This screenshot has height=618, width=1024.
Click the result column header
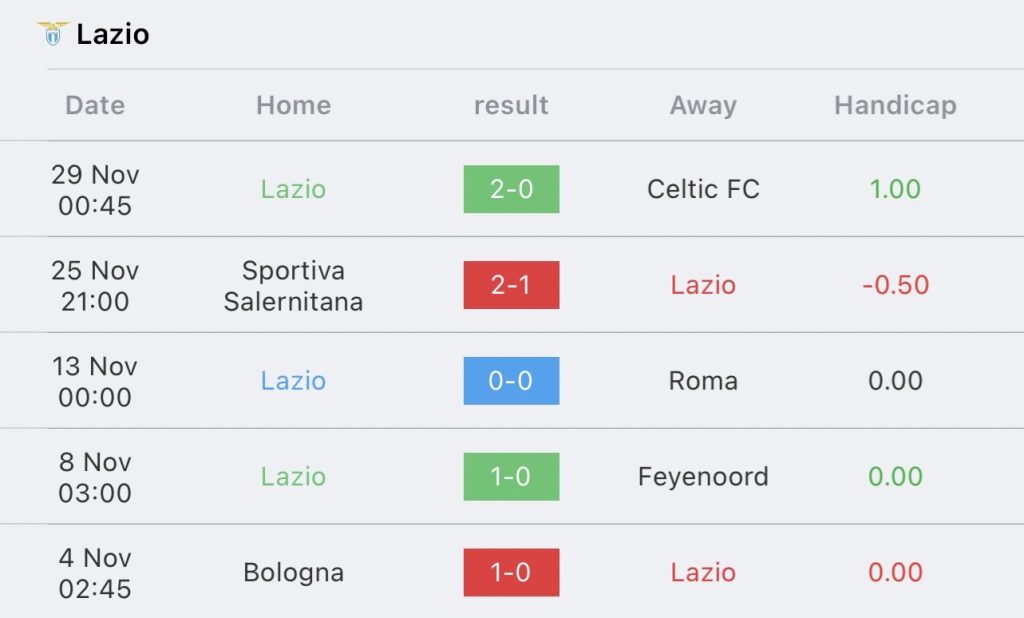[x=511, y=105]
